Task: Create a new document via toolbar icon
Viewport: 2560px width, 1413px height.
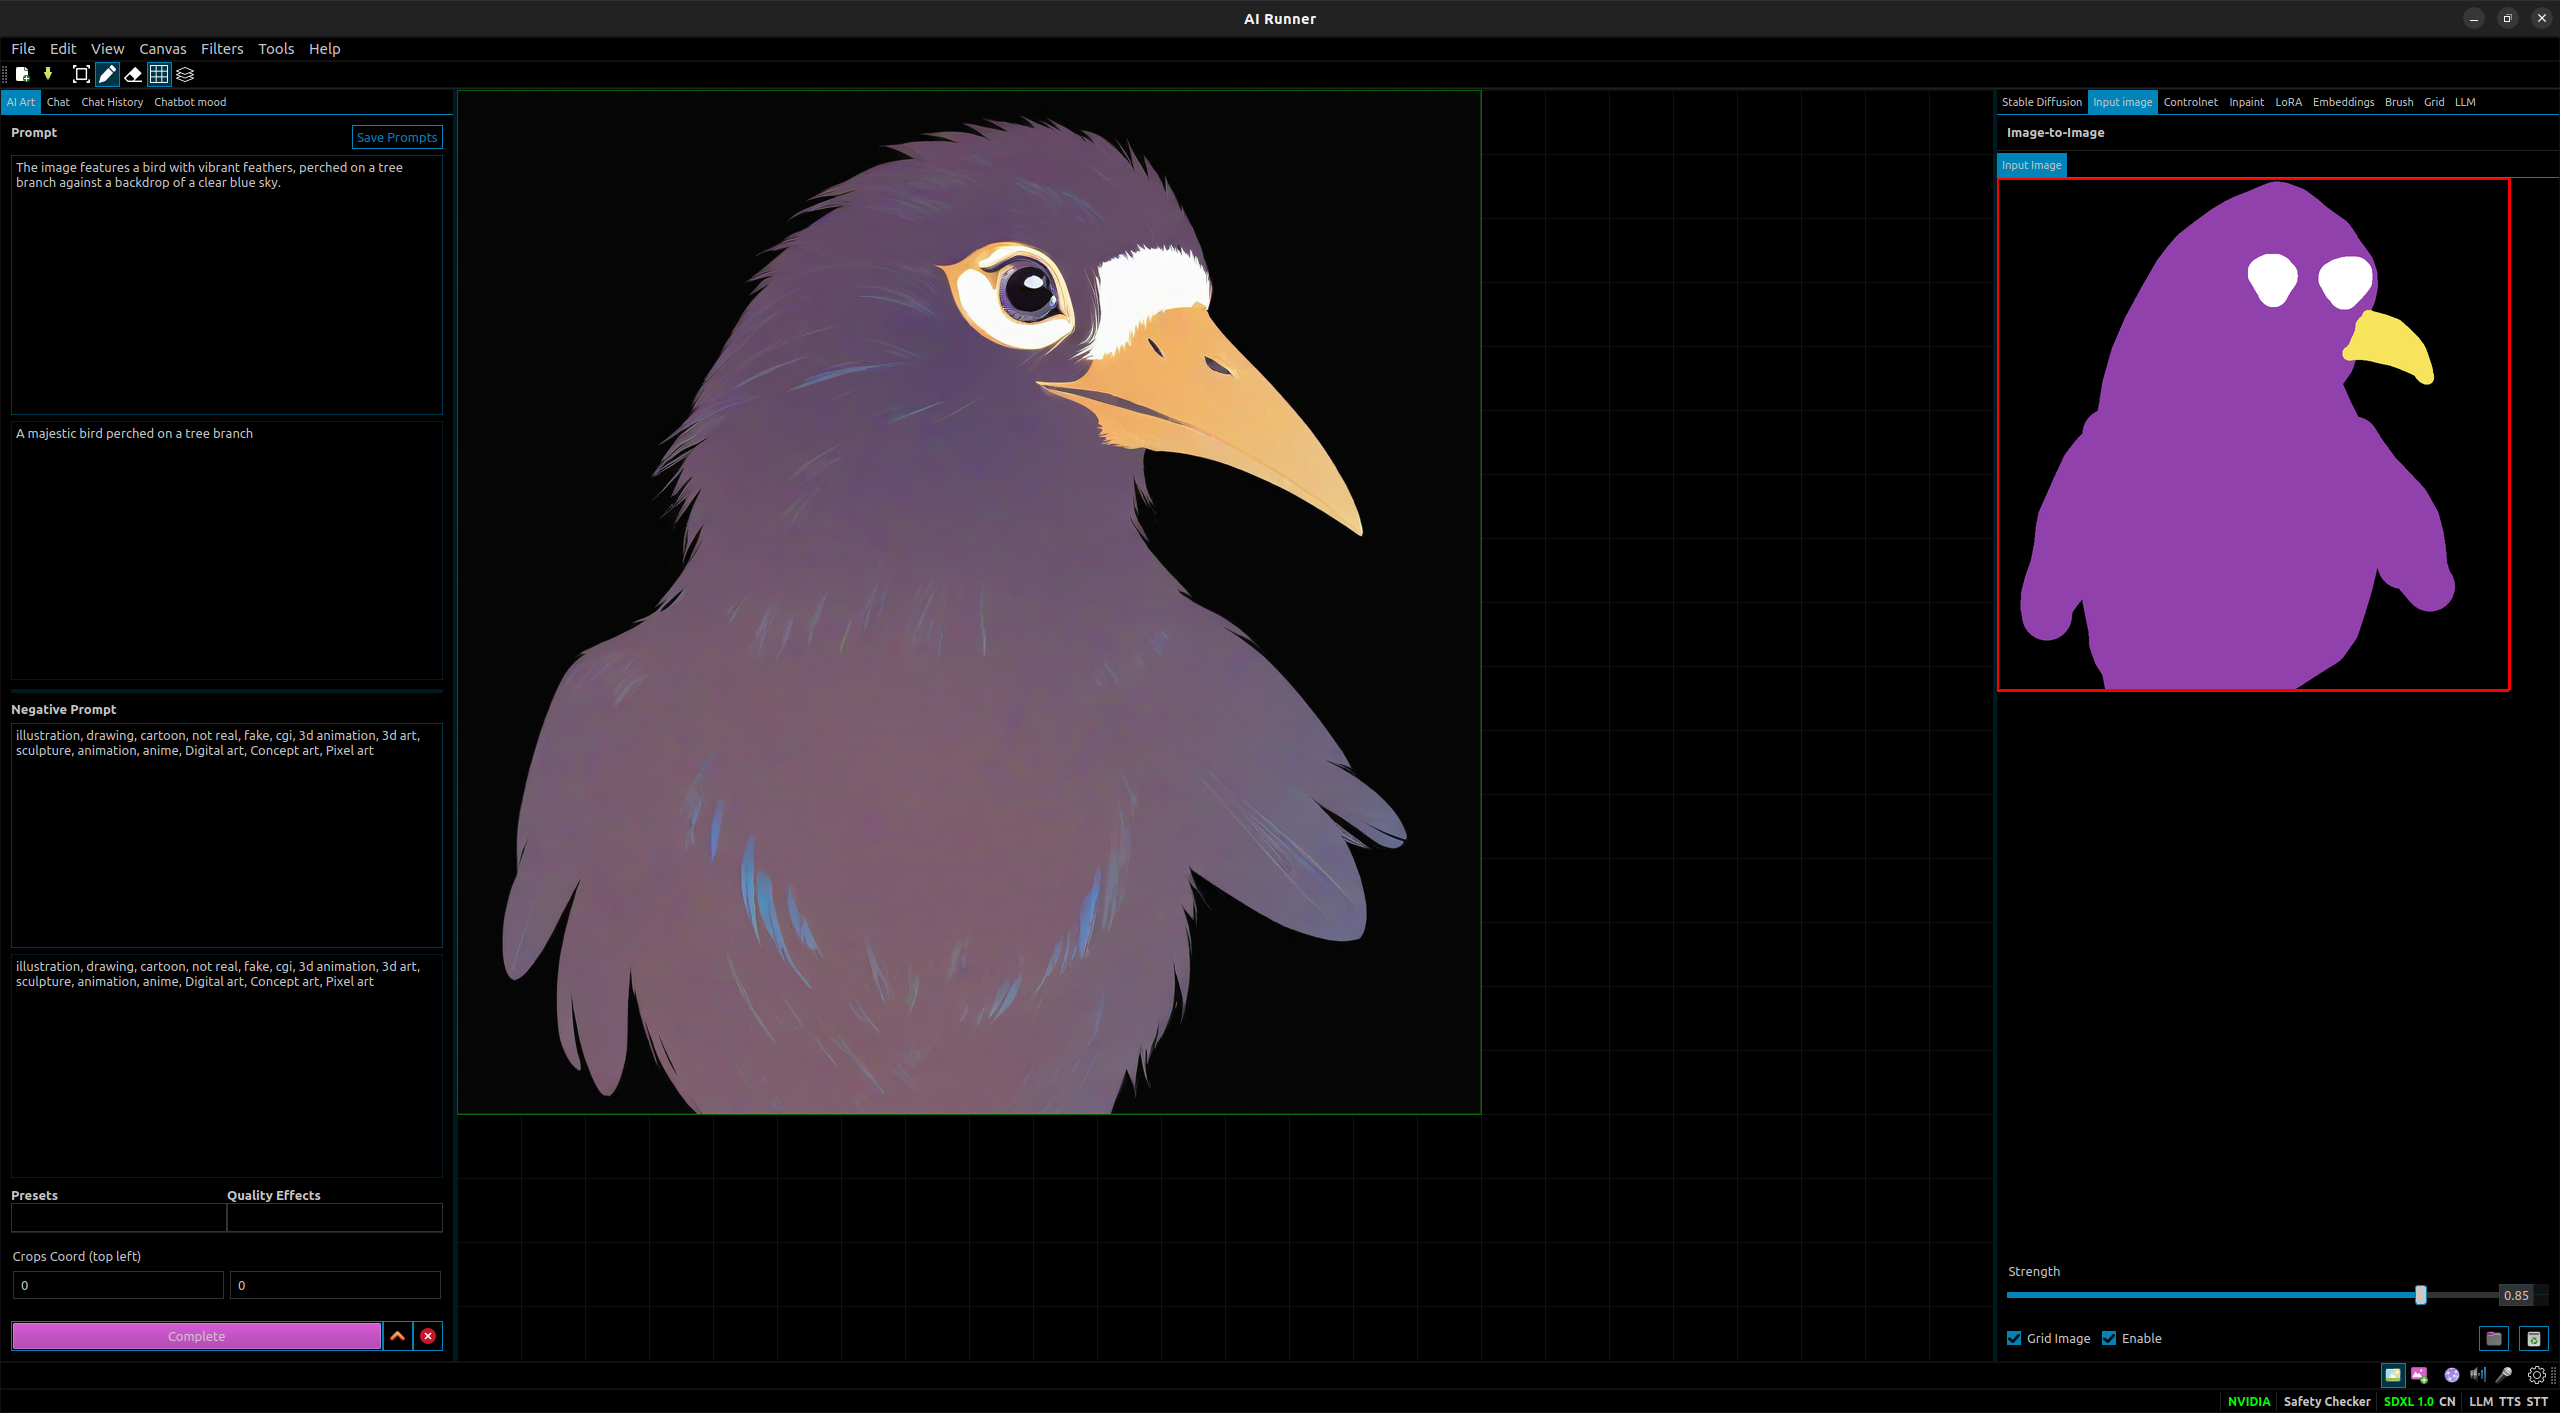Action: [x=22, y=74]
